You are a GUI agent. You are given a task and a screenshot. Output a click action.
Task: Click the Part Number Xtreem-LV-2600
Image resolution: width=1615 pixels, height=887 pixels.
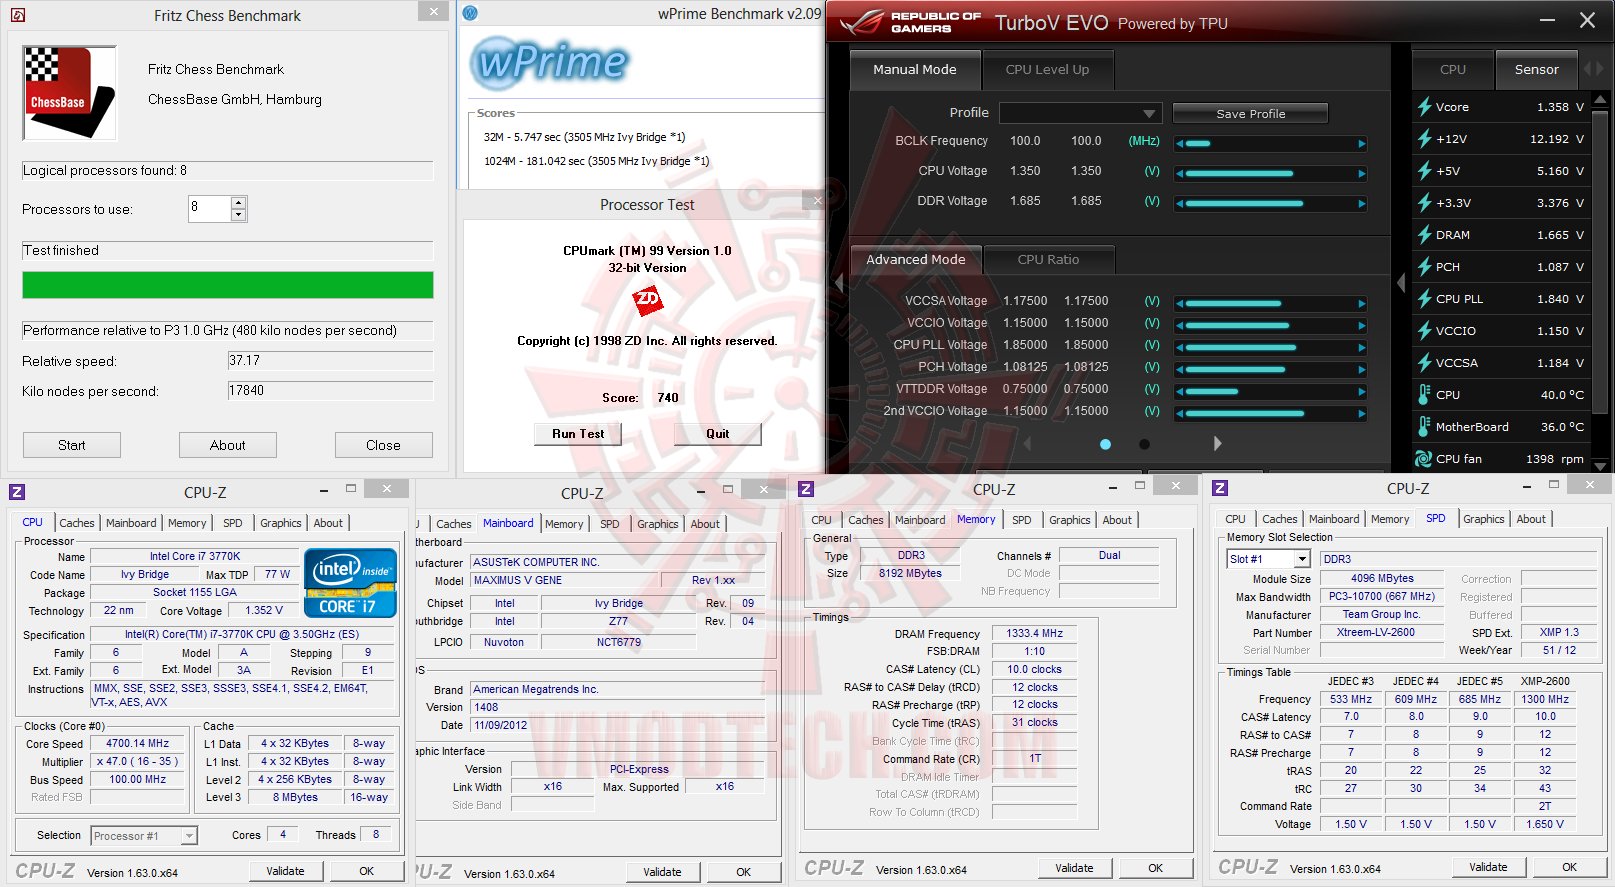click(1381, 632)
